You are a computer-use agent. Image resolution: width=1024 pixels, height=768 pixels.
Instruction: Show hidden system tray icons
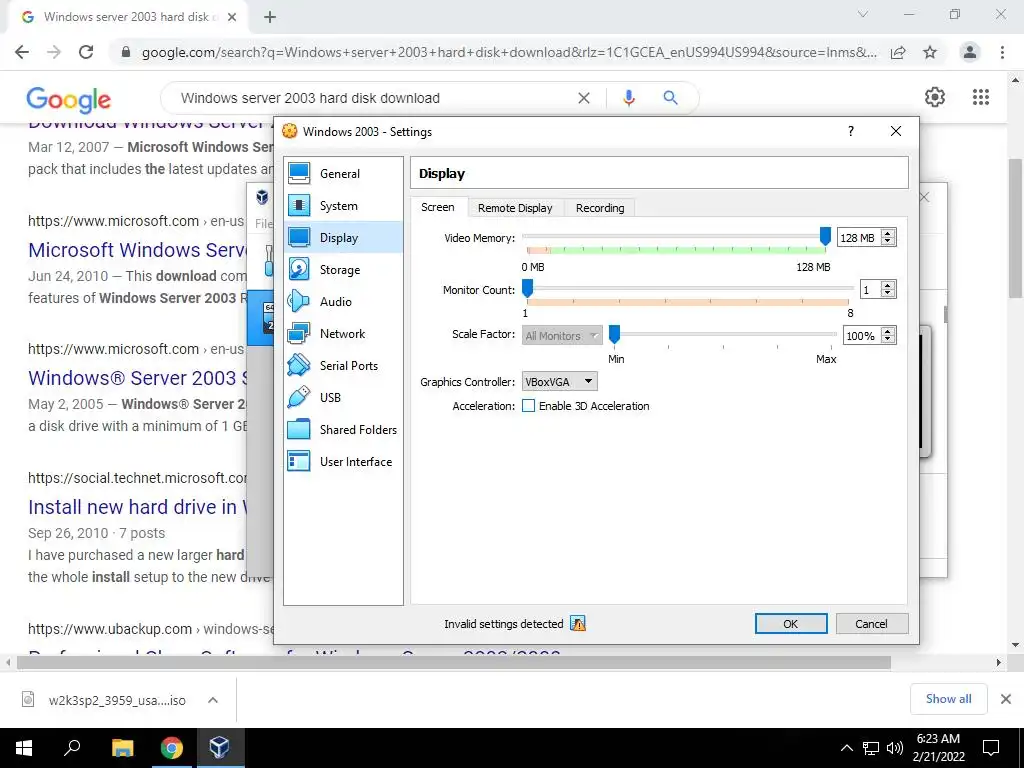point(846,748)
